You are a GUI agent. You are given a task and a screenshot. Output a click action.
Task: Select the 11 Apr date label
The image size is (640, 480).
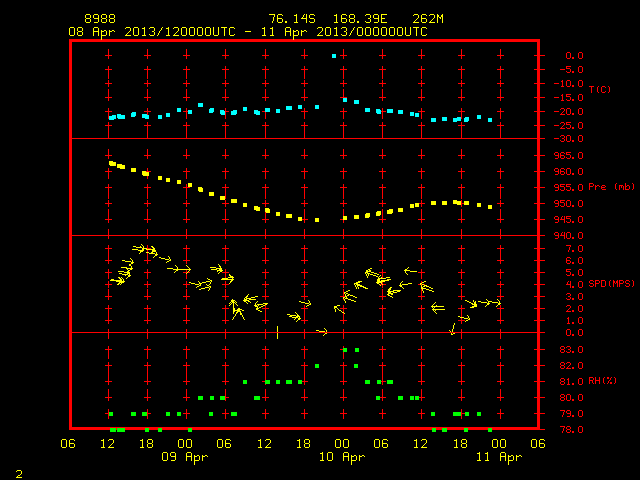499,457
